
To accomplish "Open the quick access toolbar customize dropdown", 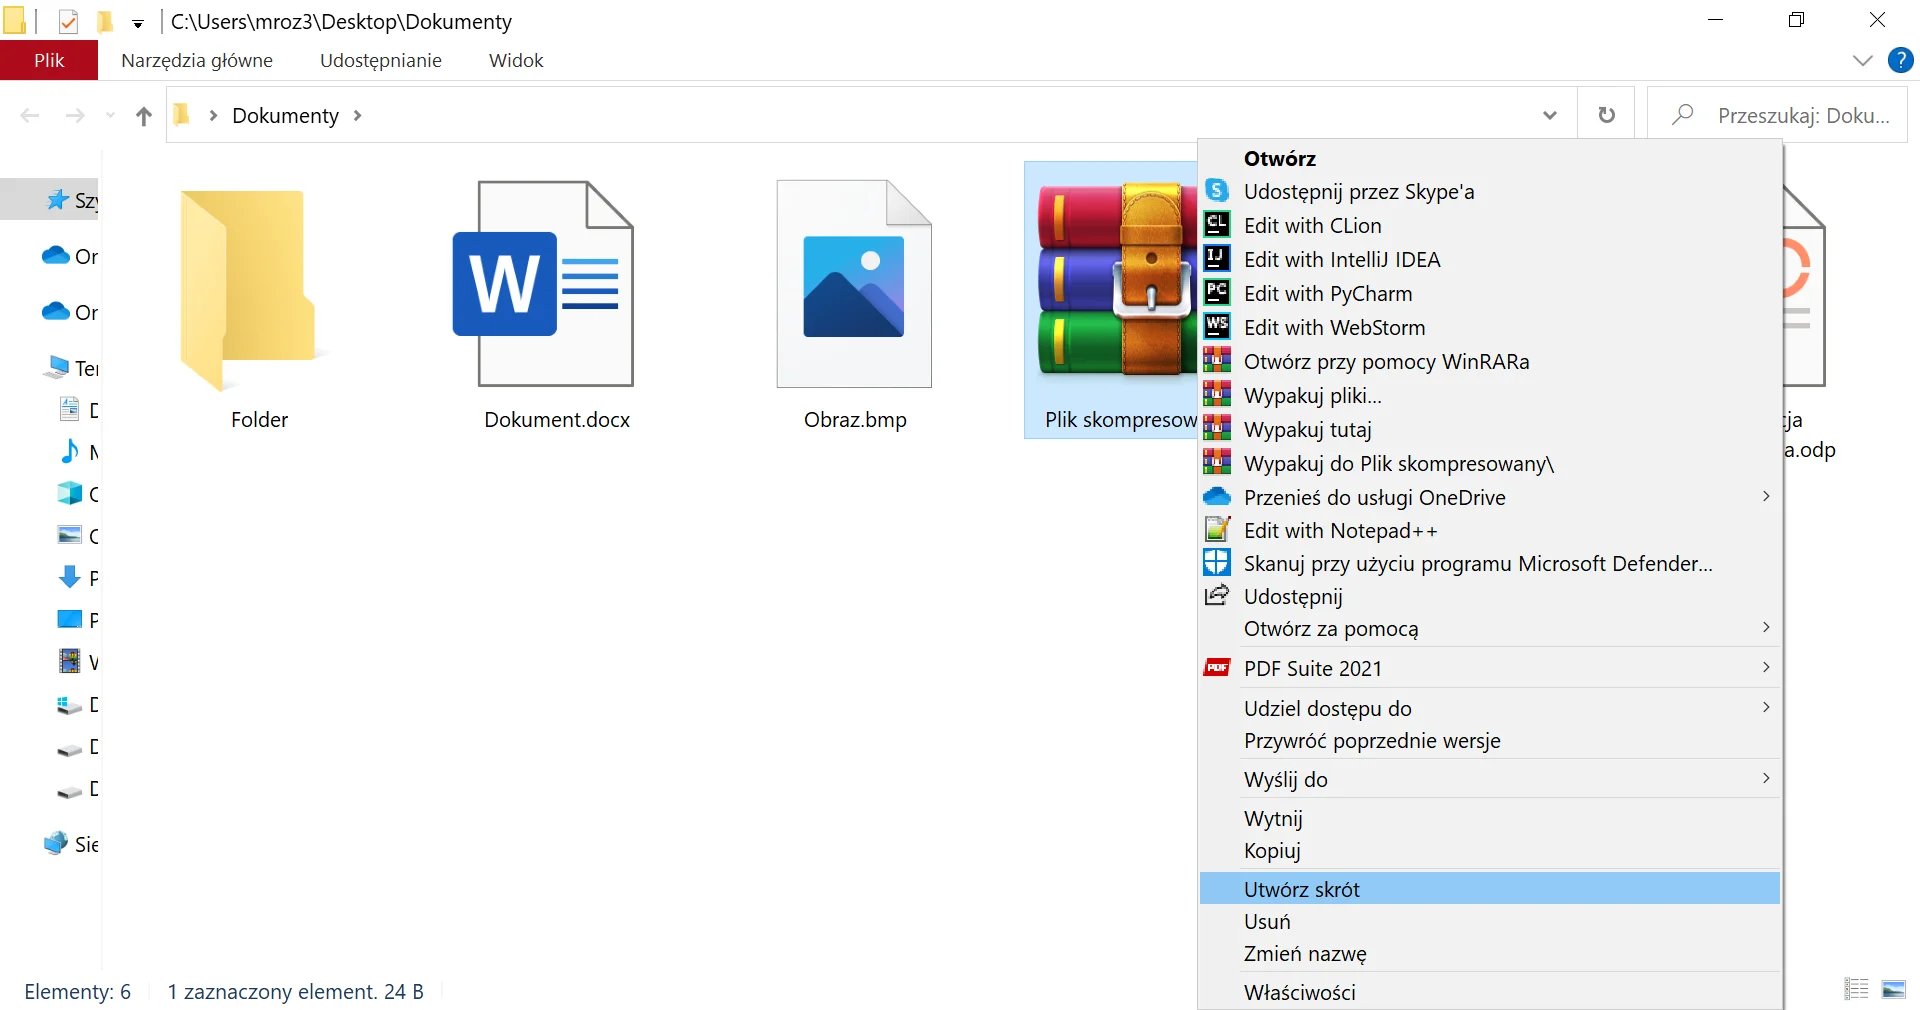I will click(x=138, y=23).
